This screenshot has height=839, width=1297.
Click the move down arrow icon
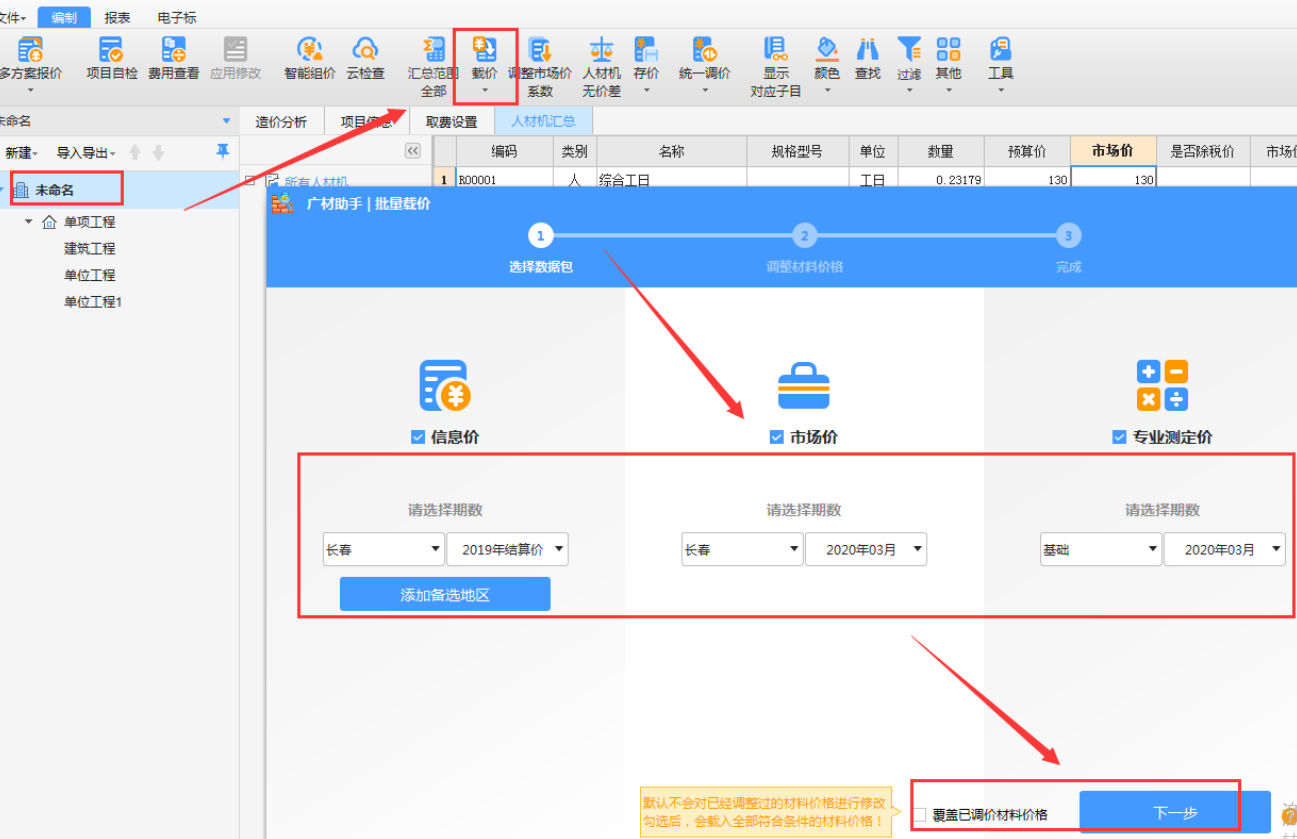click(x=158, y=153)
